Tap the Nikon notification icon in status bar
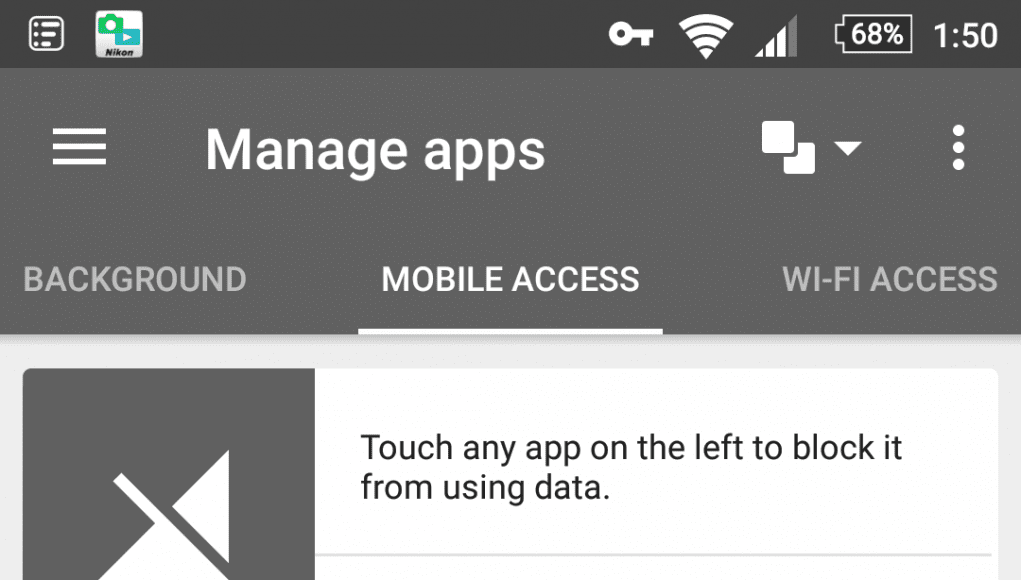The height and width of the screenshot is (580, 1021). [119, 34]
